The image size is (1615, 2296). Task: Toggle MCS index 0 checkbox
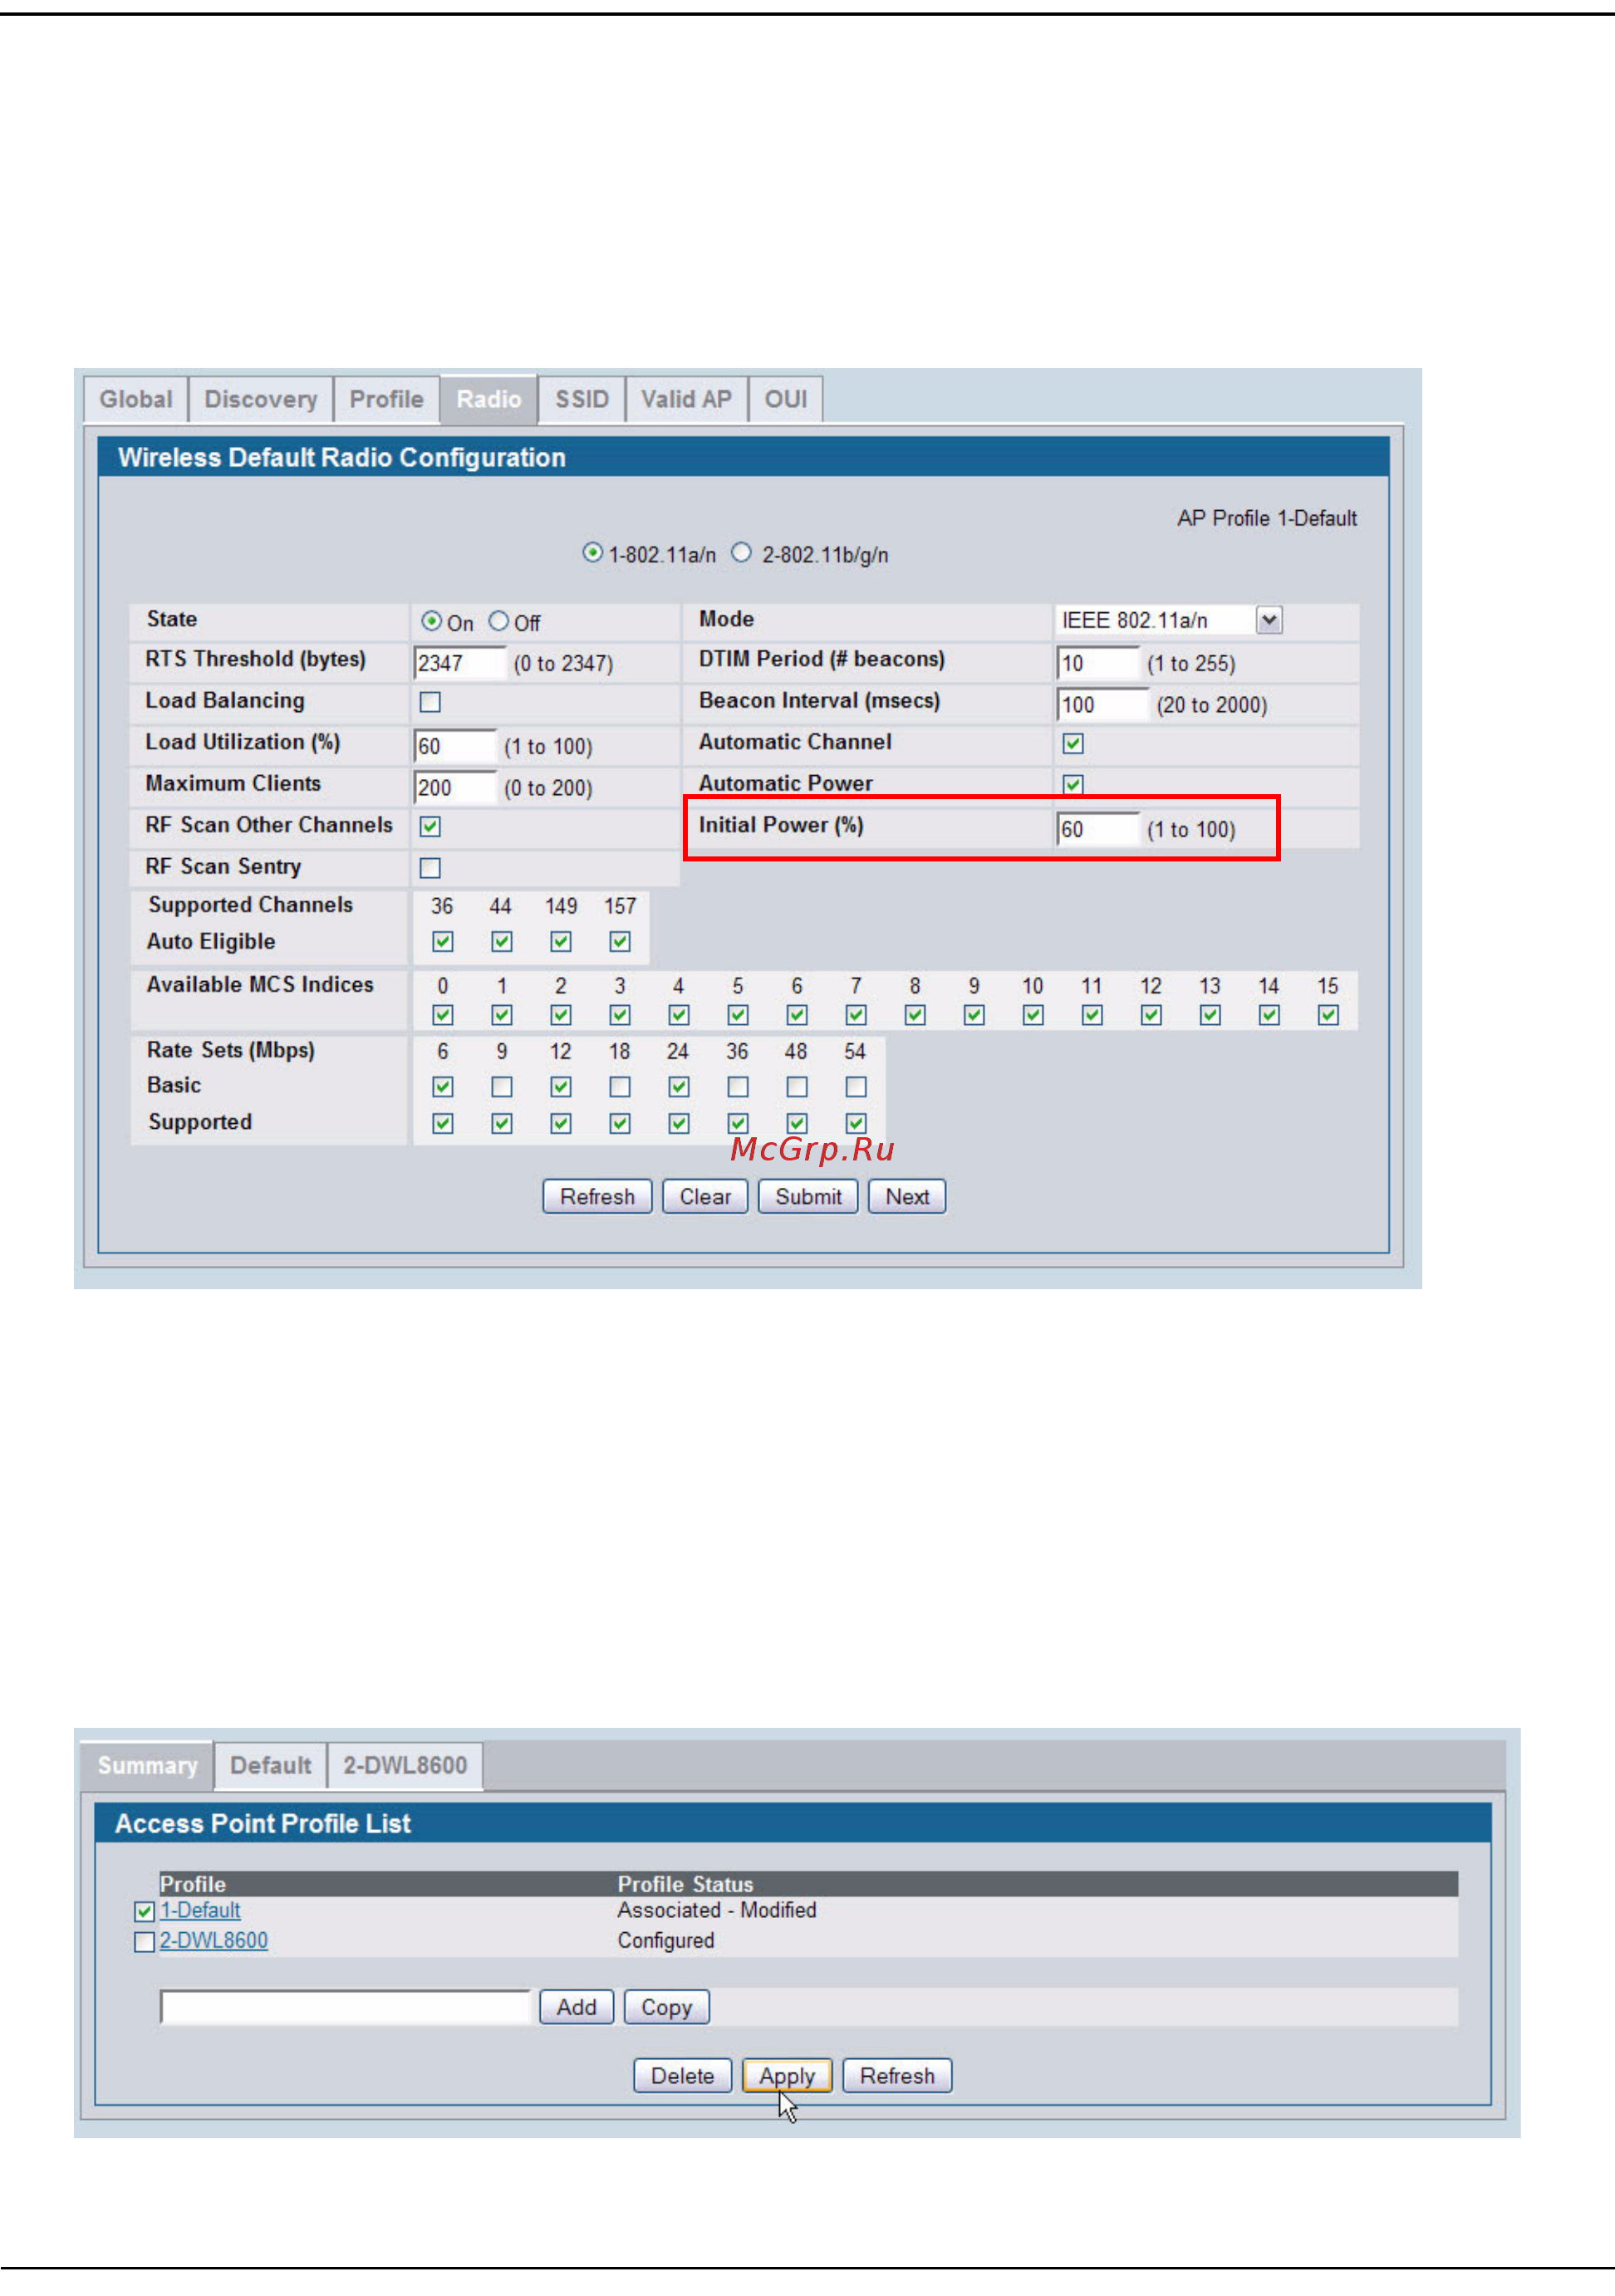coord(442,1015)
